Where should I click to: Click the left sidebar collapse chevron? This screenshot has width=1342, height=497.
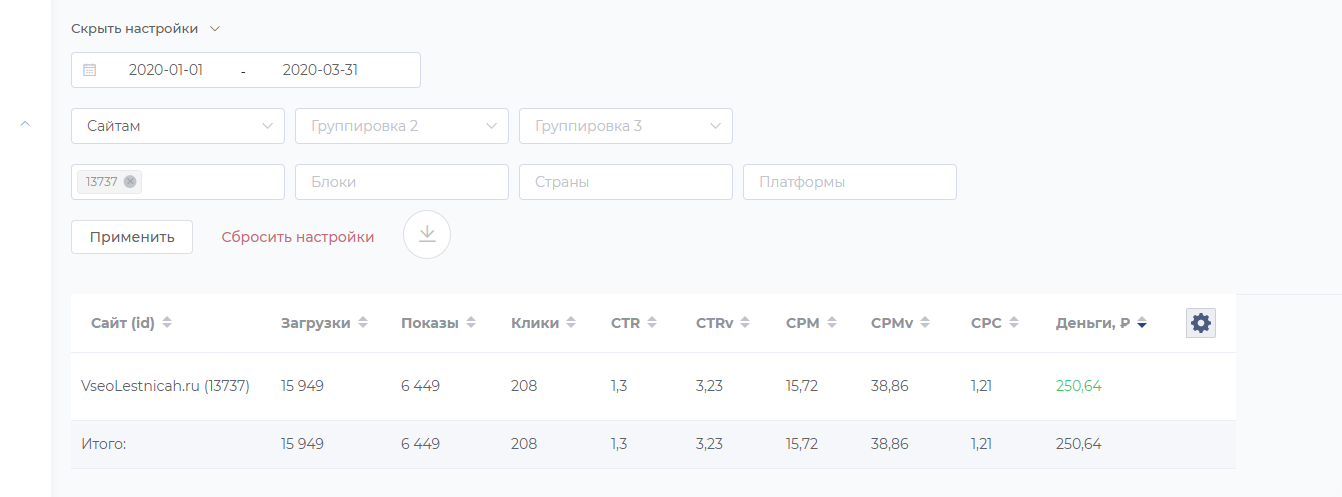(26, 123)
